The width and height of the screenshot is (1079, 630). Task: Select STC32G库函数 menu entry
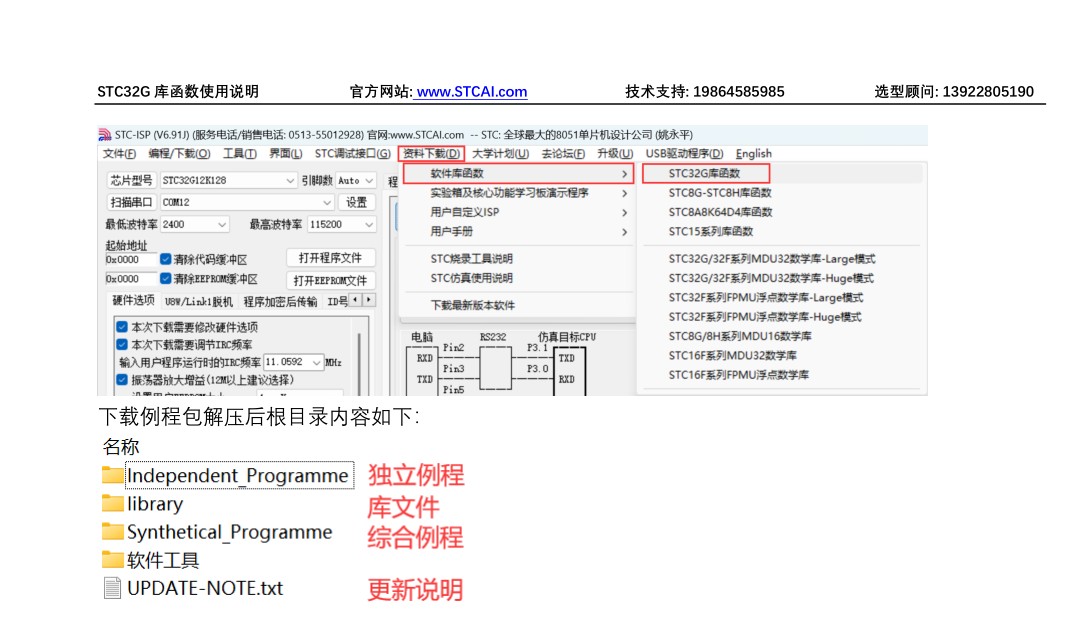coord(705,173)
